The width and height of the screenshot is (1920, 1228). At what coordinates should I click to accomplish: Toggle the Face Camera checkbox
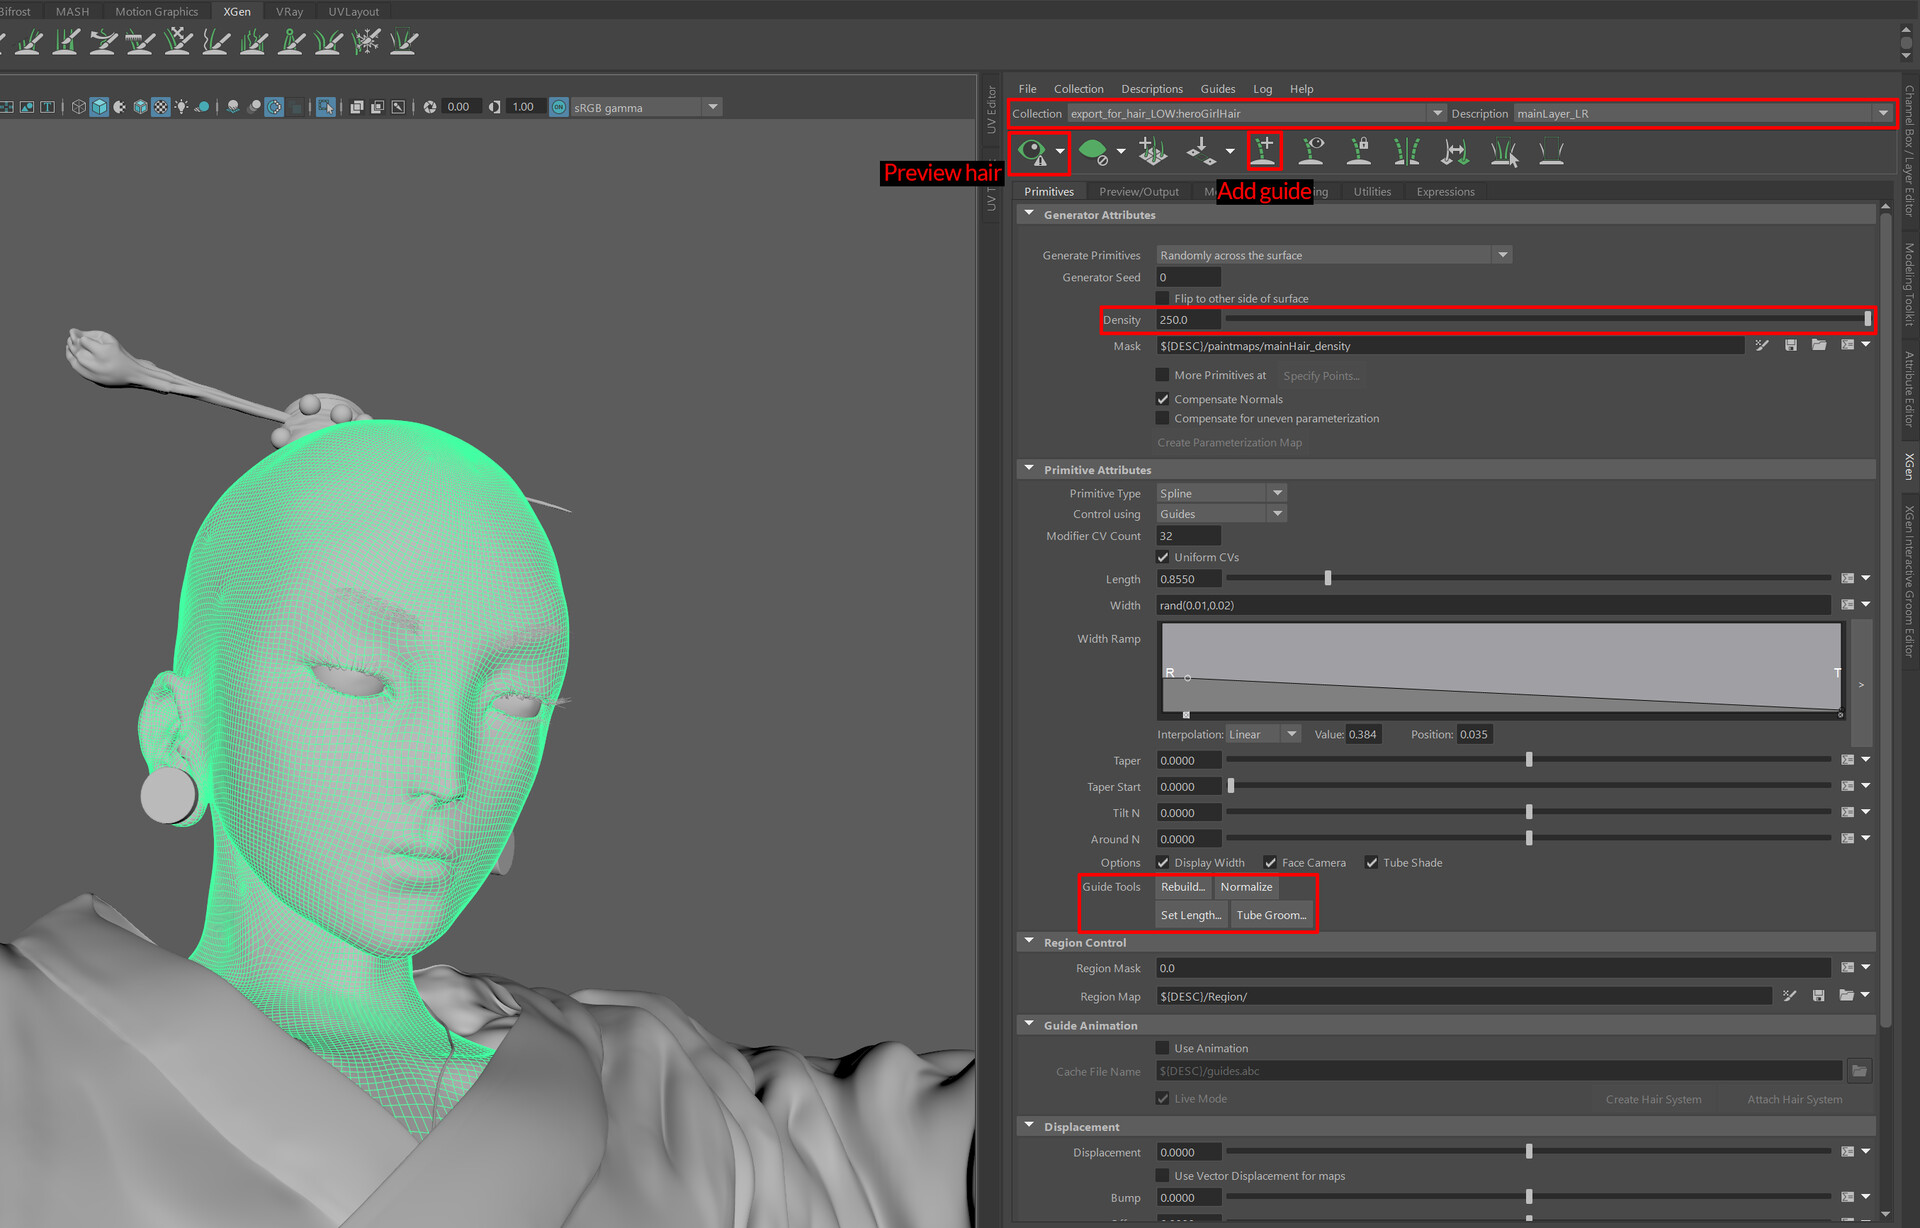(1270, 862)
